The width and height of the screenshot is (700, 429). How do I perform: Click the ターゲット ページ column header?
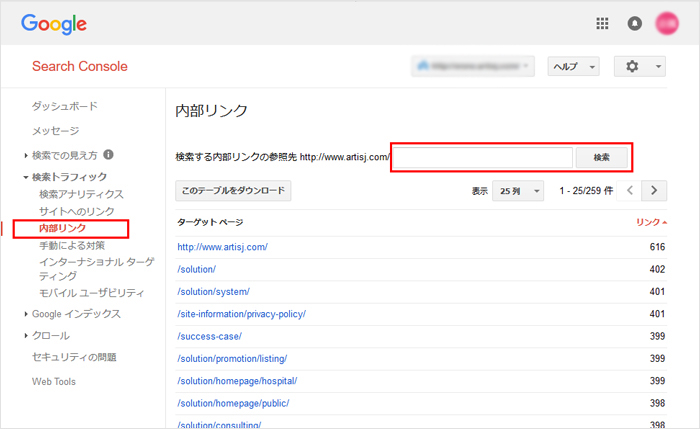point(210,222)
